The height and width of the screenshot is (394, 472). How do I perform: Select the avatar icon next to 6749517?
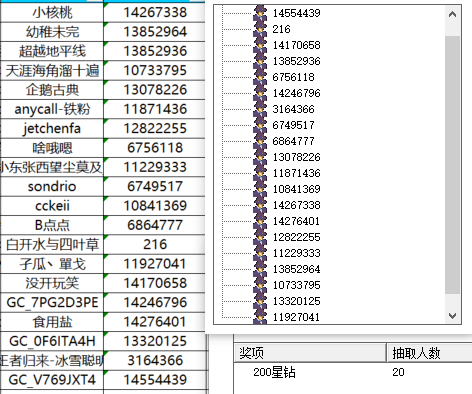(260, 125)
